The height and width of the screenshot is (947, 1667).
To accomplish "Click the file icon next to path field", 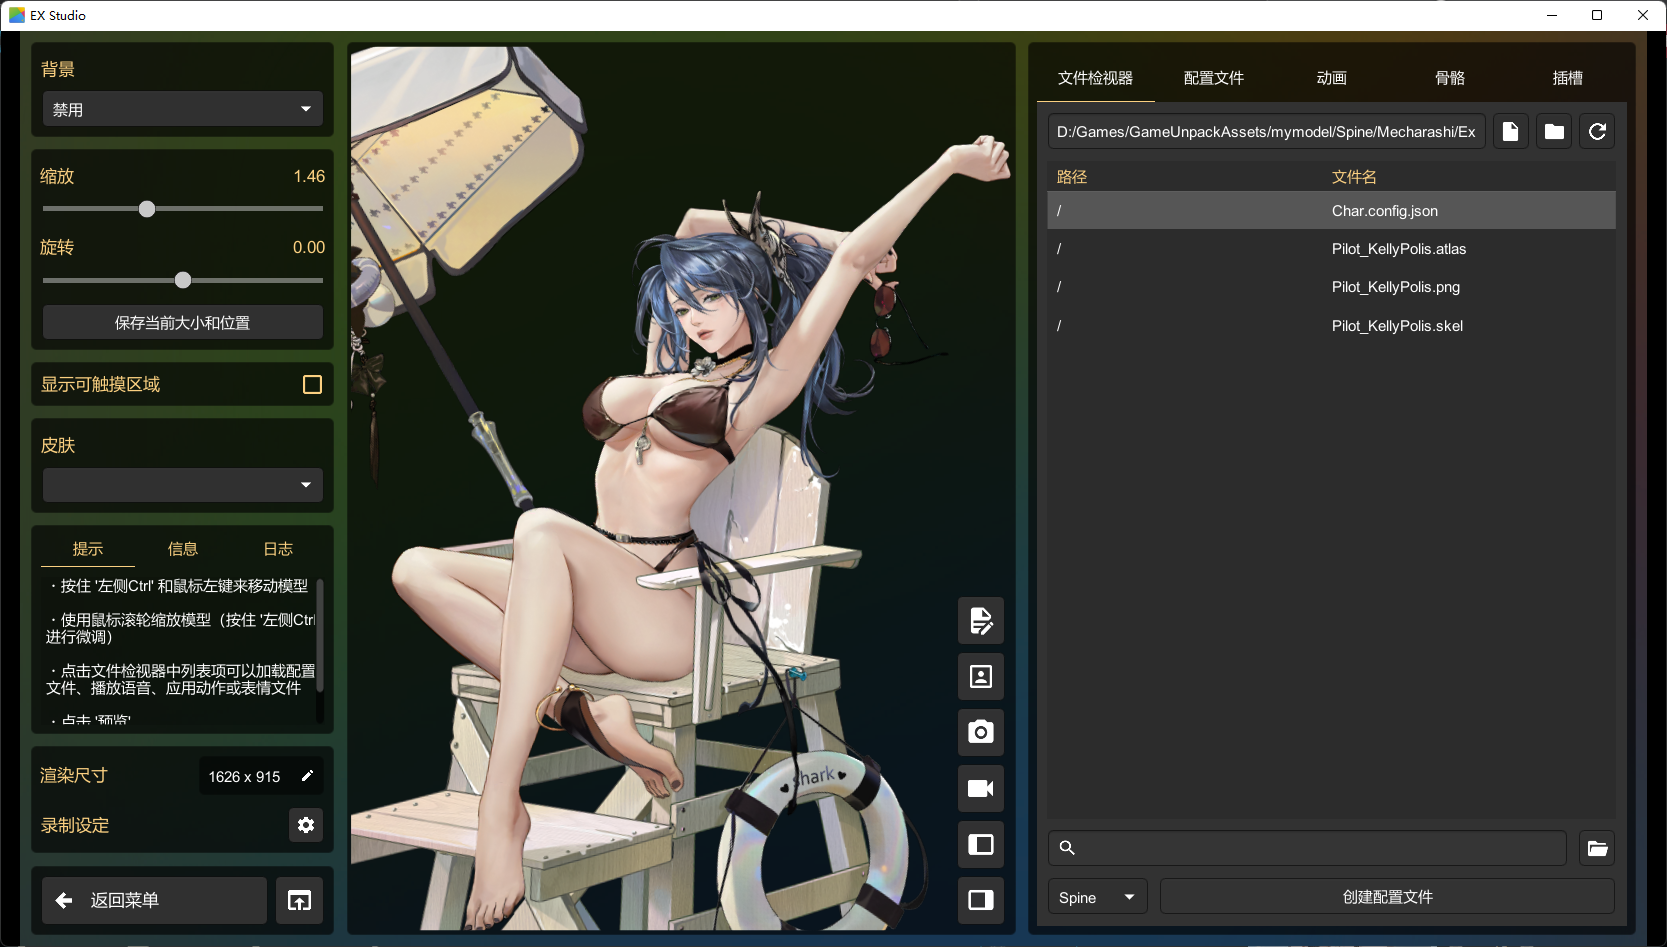I will pyautogui.click(x=1511, y=131).
